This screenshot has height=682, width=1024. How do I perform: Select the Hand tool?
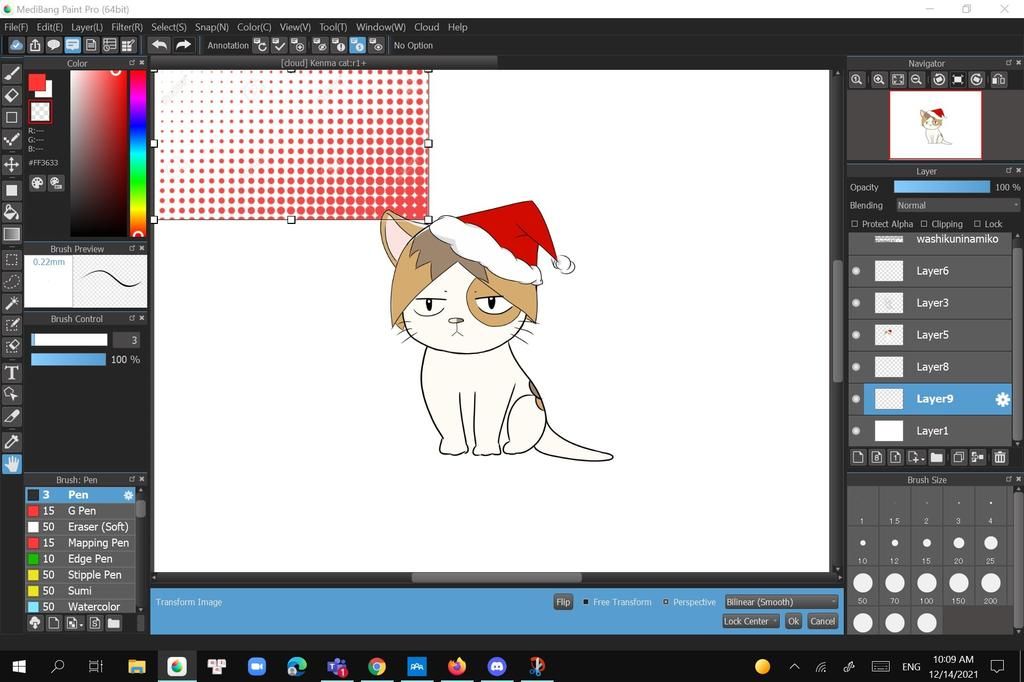12,464
